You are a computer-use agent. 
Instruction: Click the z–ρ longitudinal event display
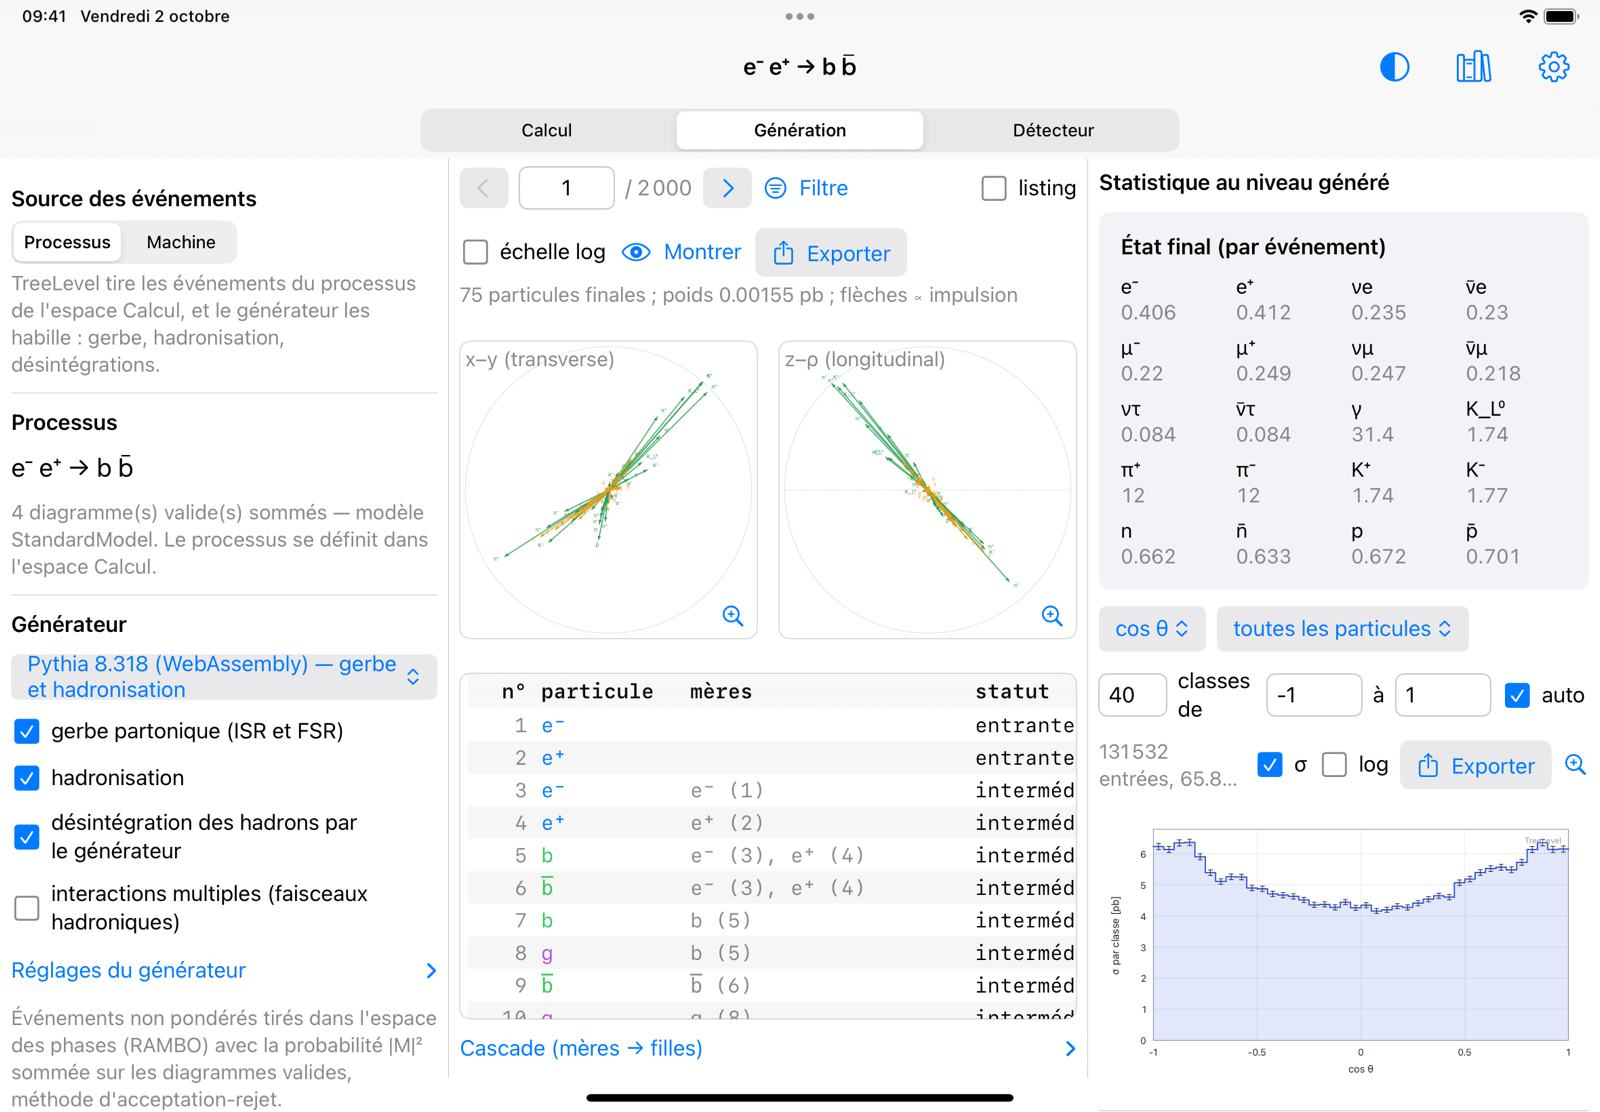(927, 490)
